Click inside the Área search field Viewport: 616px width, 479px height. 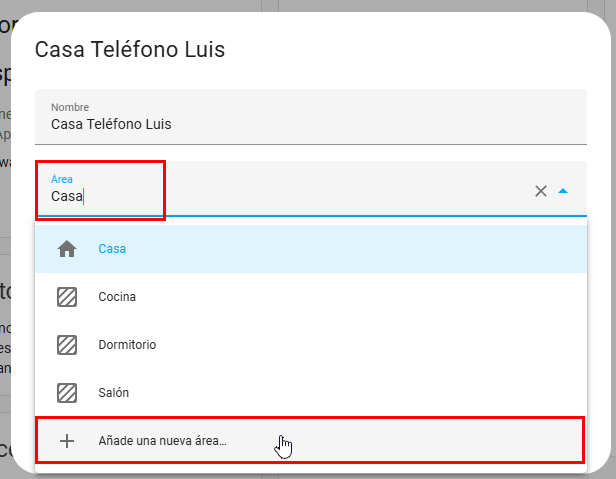(300, 196)
